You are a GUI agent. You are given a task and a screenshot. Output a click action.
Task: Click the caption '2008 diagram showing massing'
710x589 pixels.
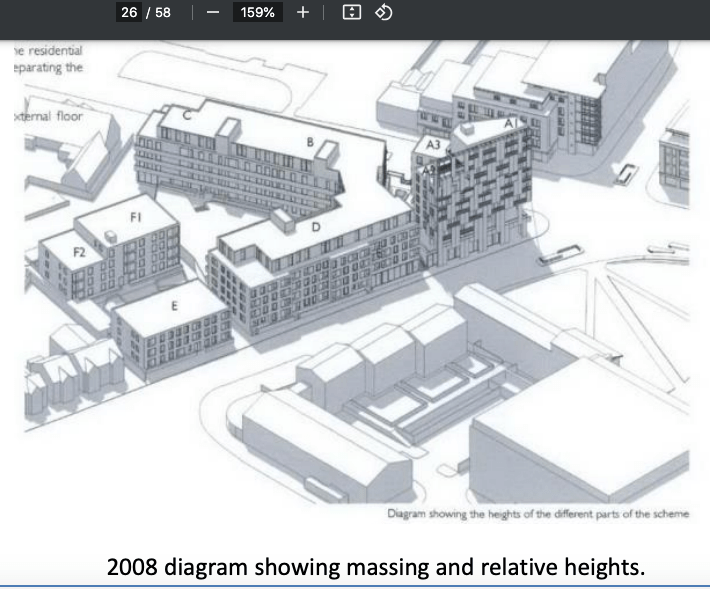(376, 567)
